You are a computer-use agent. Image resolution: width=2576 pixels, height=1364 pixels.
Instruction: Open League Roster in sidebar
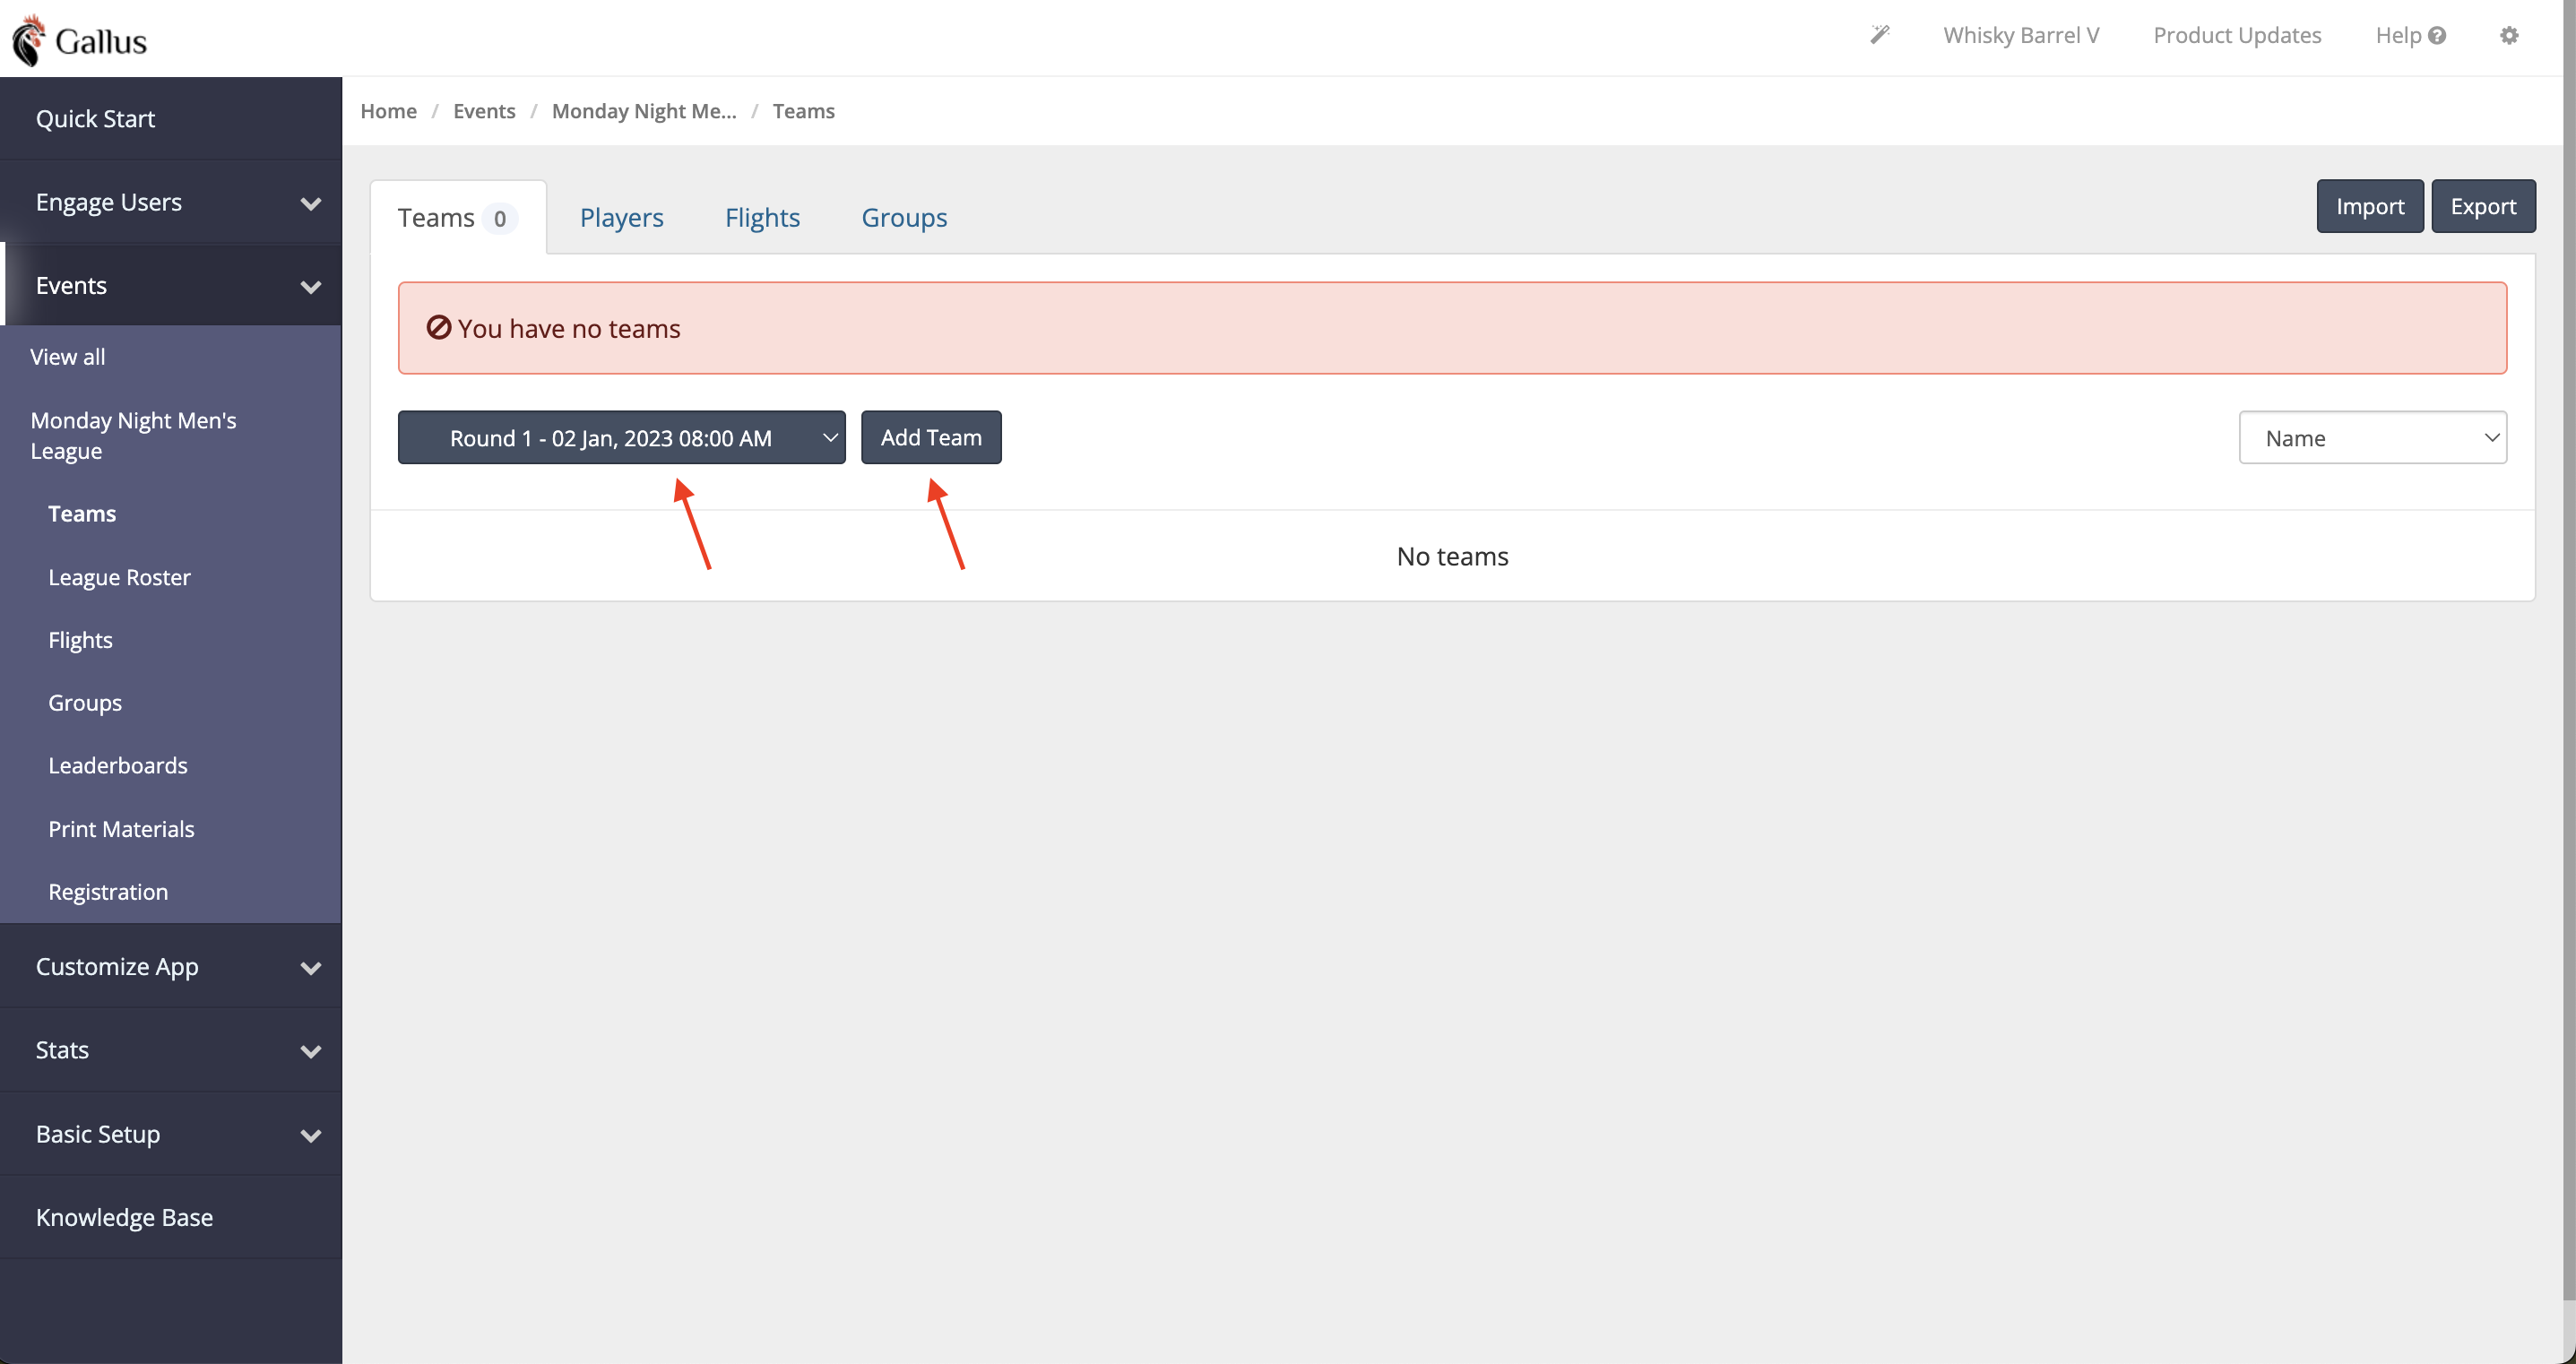tap(119, 577)
